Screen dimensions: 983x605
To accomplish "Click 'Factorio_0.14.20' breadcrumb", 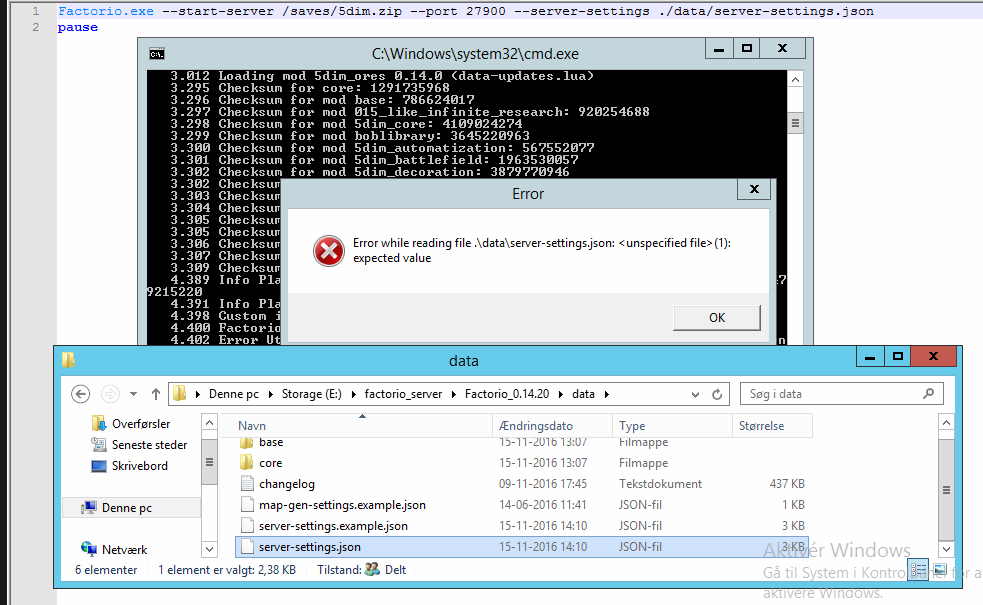I will pyautogui.click(x=507, y=394).
